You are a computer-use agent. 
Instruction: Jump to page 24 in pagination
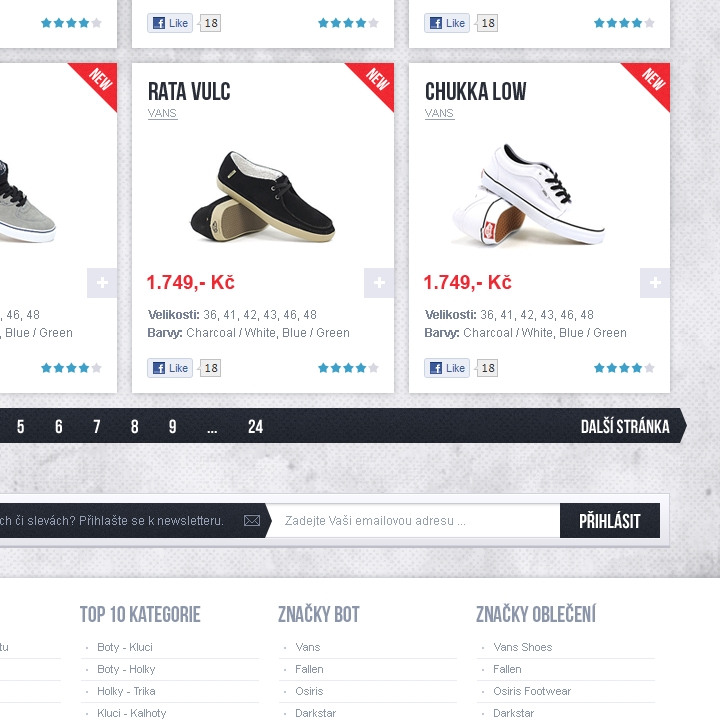[255, 427]
